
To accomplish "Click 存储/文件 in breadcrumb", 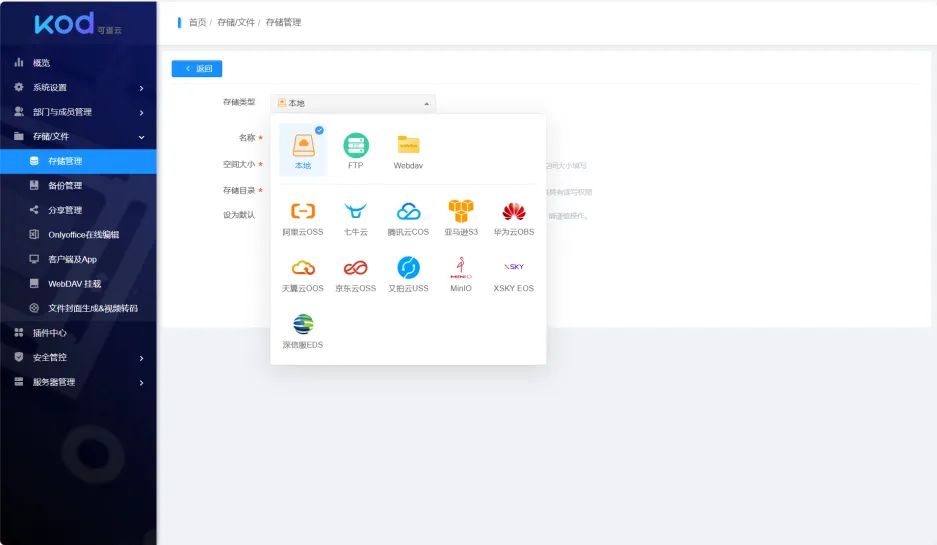I will point(236,22).
